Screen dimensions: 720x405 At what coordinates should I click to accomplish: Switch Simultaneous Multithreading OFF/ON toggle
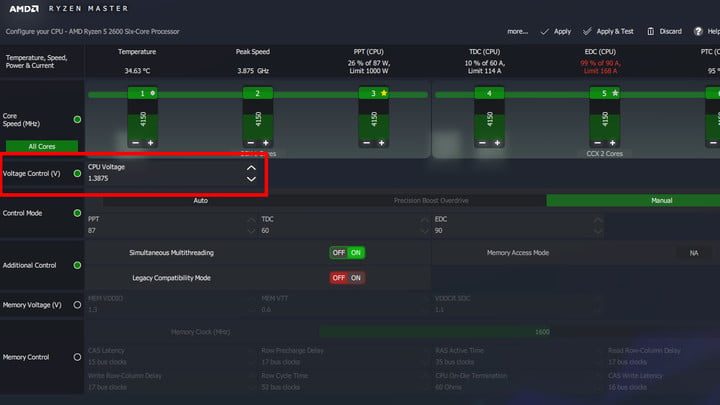(347, 253)
